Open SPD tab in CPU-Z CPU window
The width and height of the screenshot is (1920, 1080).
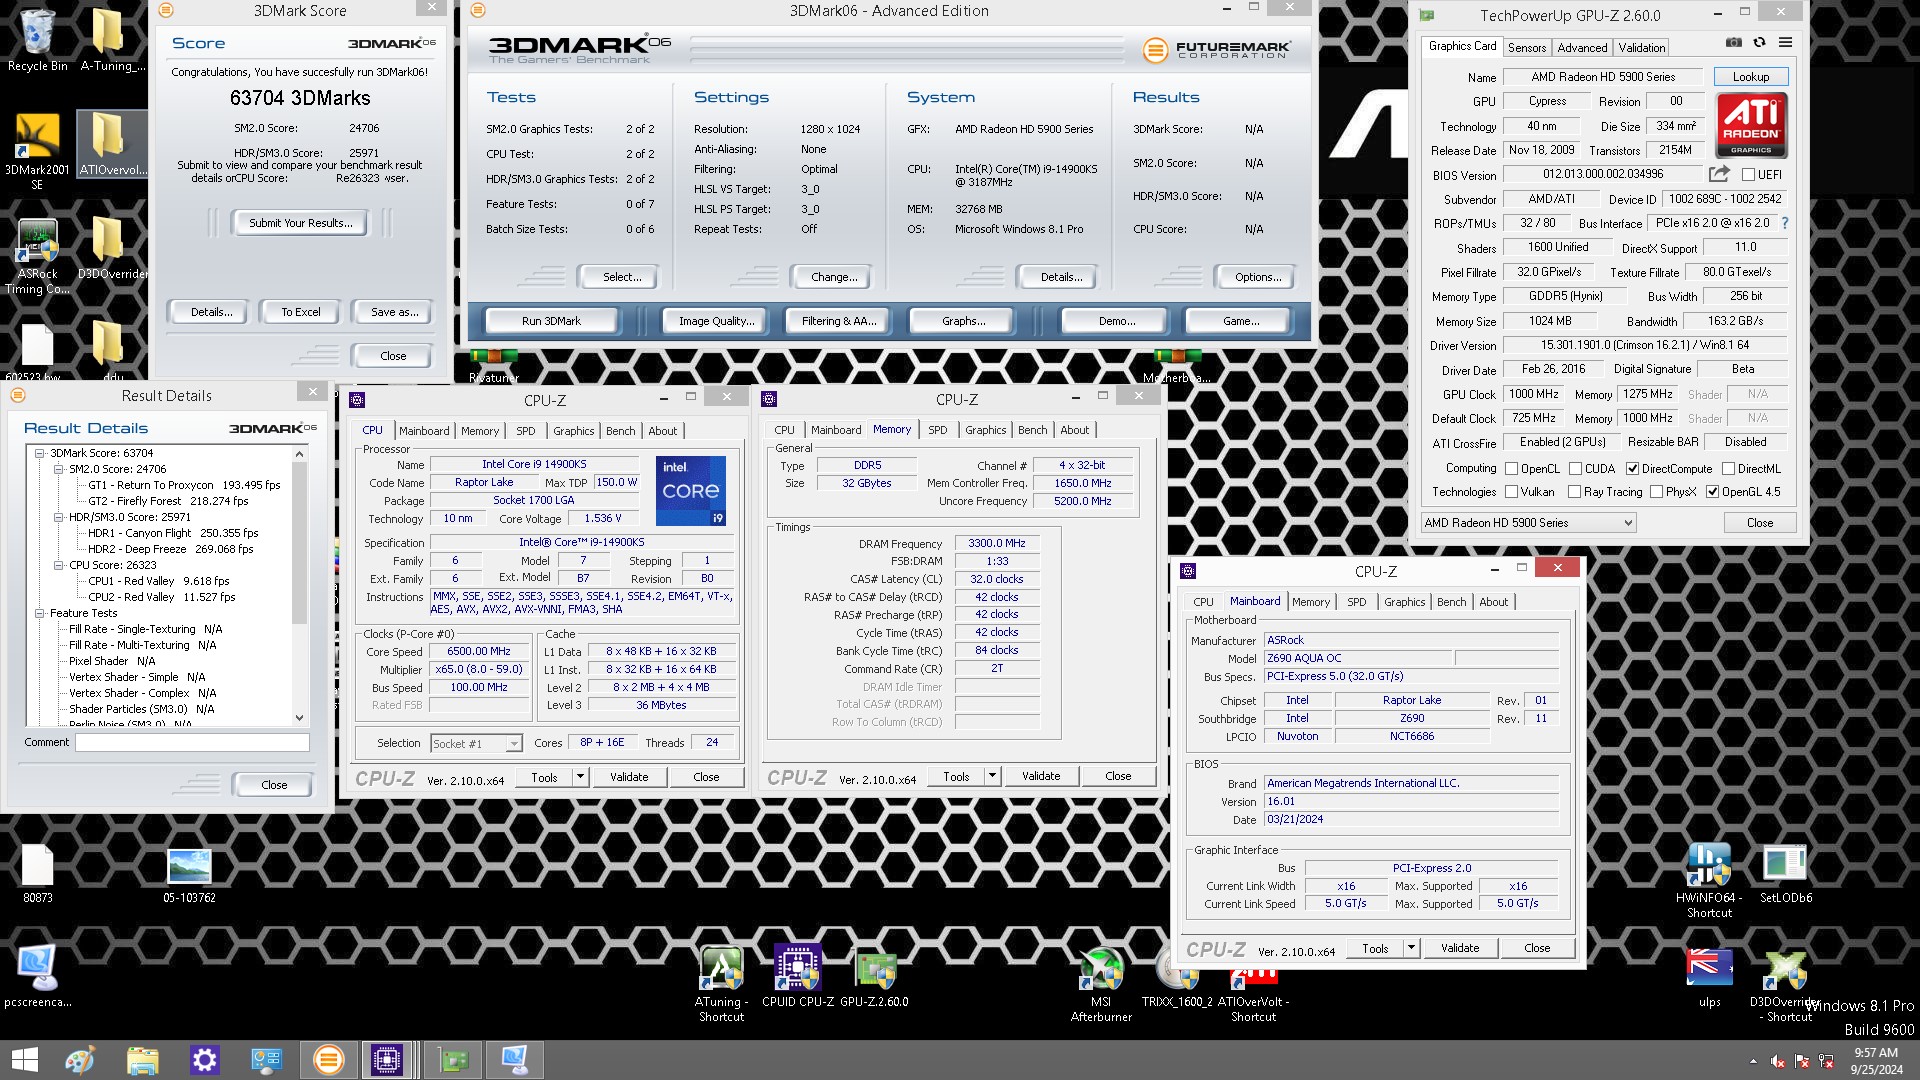pos(525,431)
